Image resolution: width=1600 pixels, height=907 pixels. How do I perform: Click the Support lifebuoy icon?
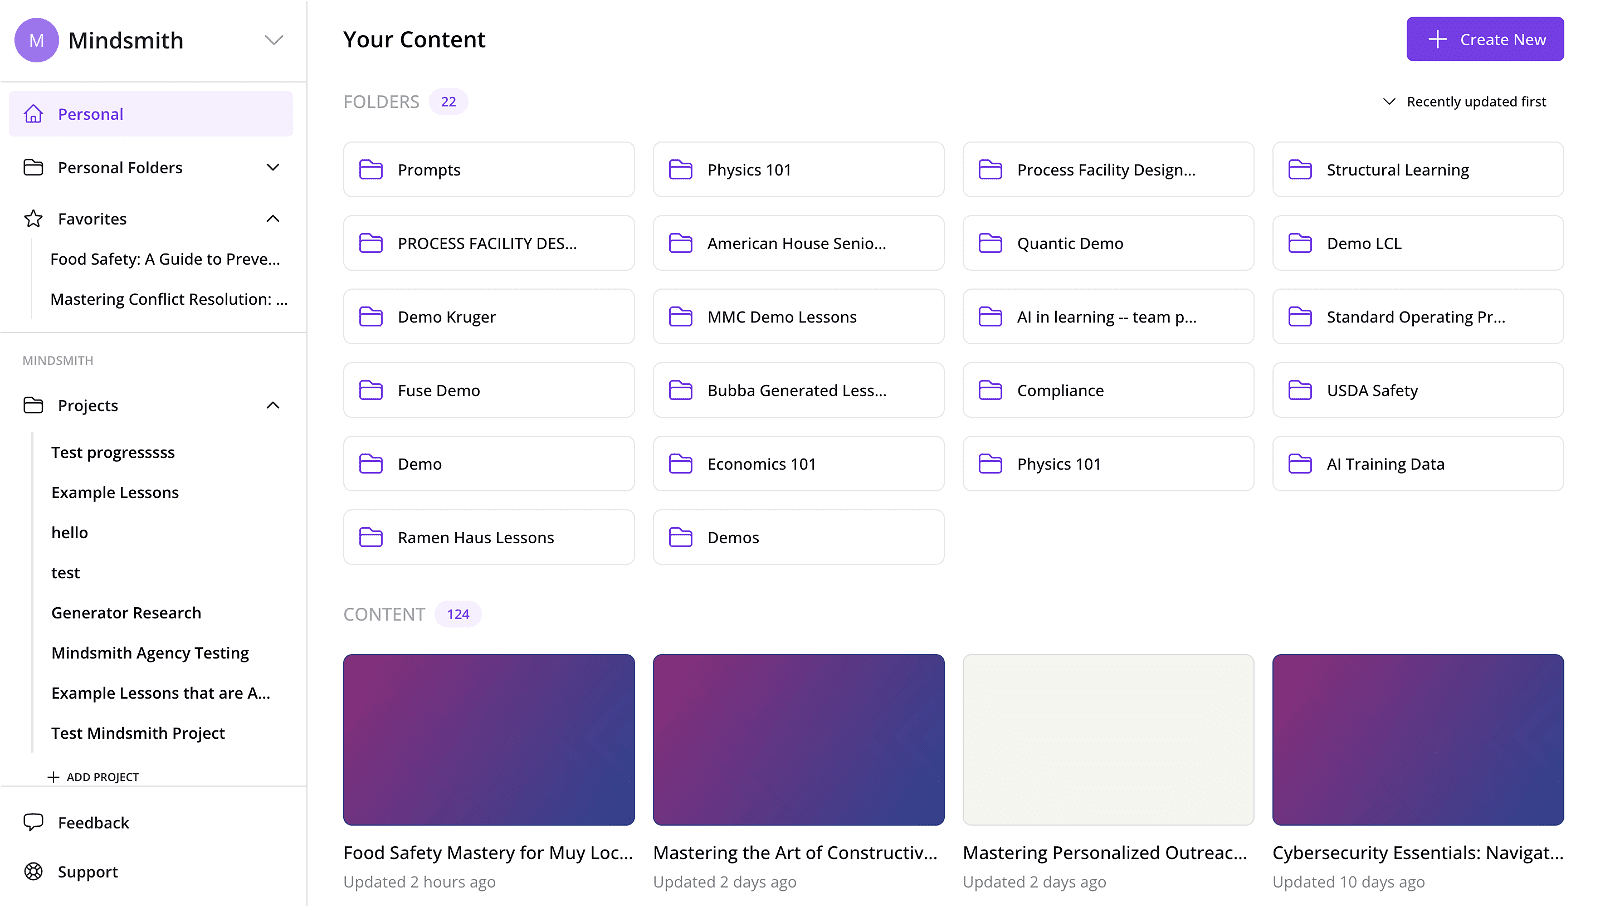click(34, 871)
